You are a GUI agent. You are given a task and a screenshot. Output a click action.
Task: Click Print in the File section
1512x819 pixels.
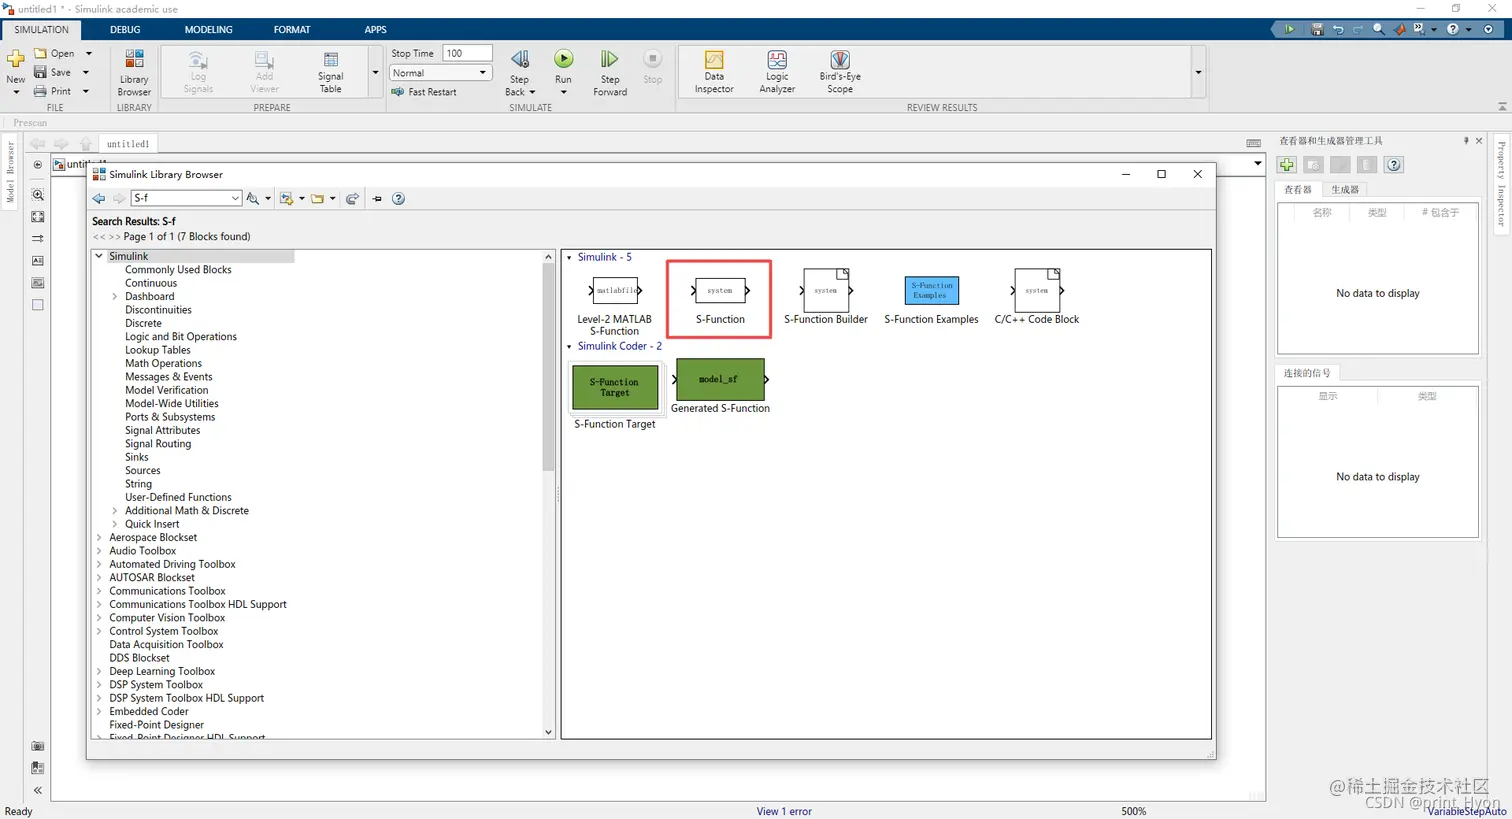pos(53,91)
